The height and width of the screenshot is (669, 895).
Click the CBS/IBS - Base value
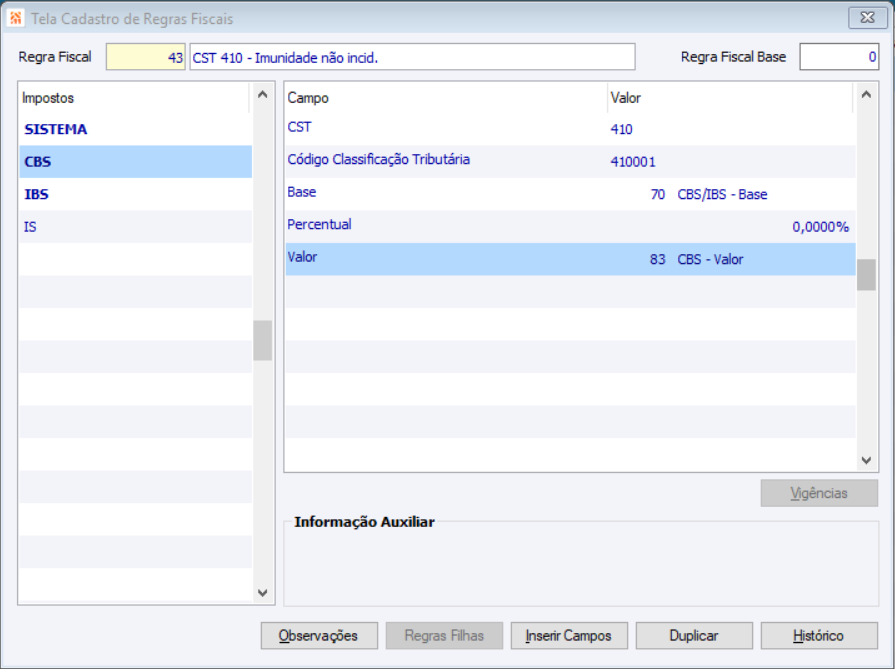[722, 195]
